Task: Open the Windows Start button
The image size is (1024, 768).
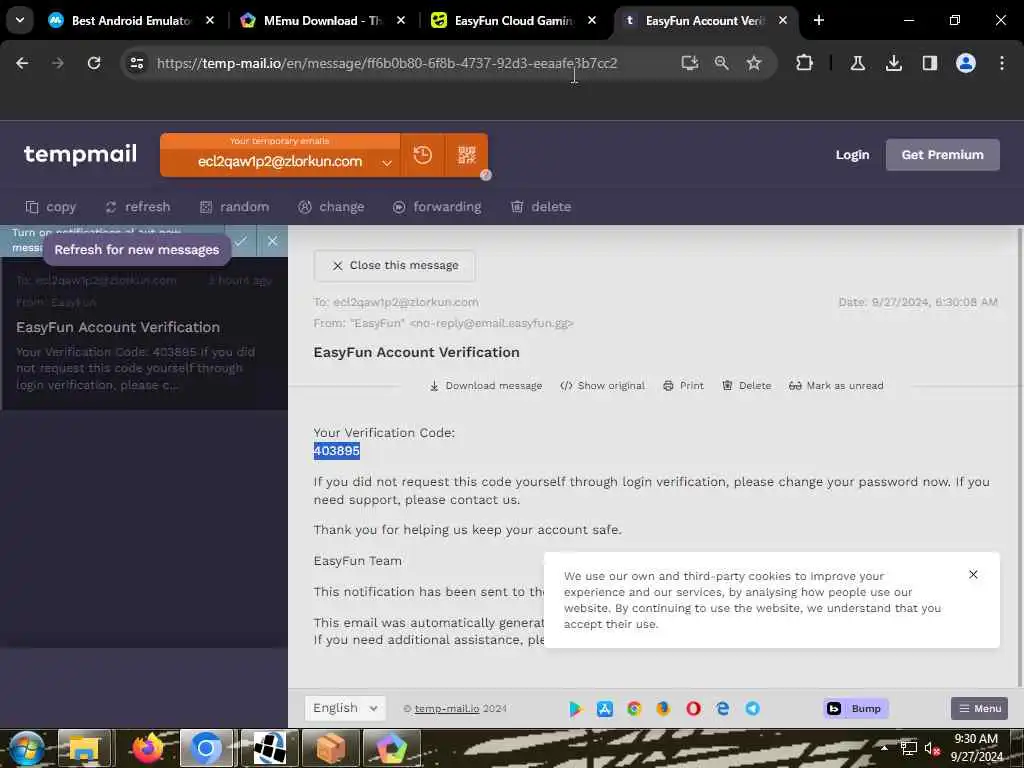Action: pos(26,748)
